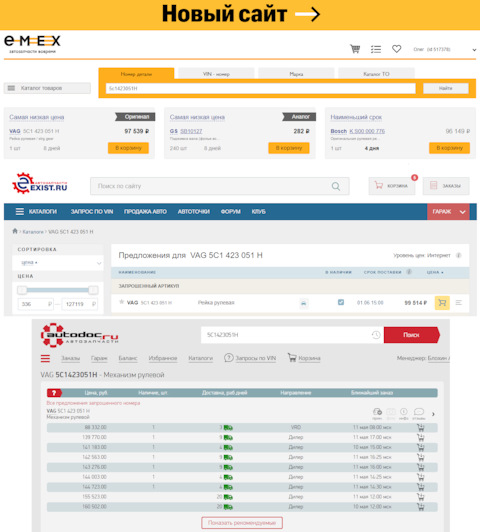Open 'Запросы по VIN' in Autodoc
The image size is (480, 532).
(x=250, y=358)
